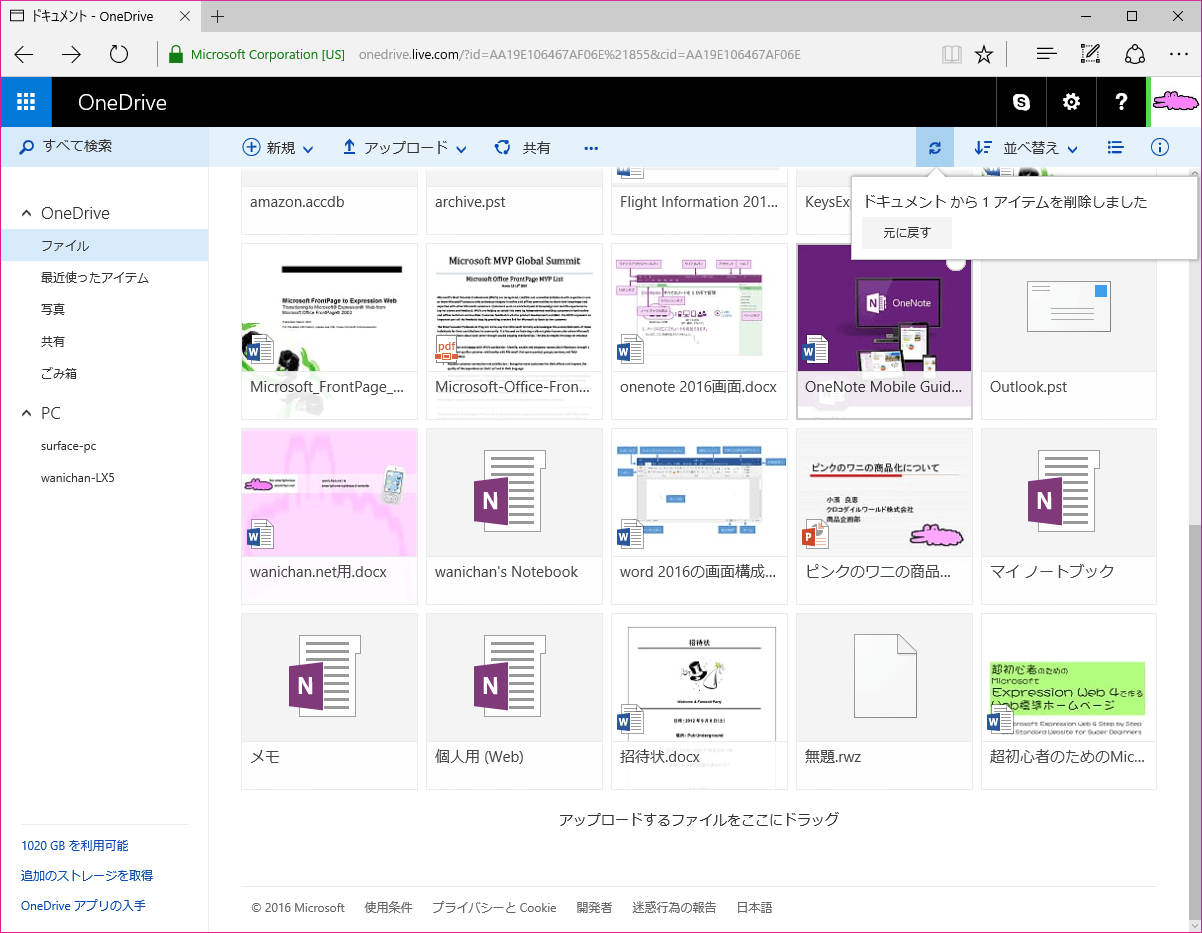Collapse the OneDrive section in sidebar
This screenshot has width=1202, height=933.
click(26, 214)
